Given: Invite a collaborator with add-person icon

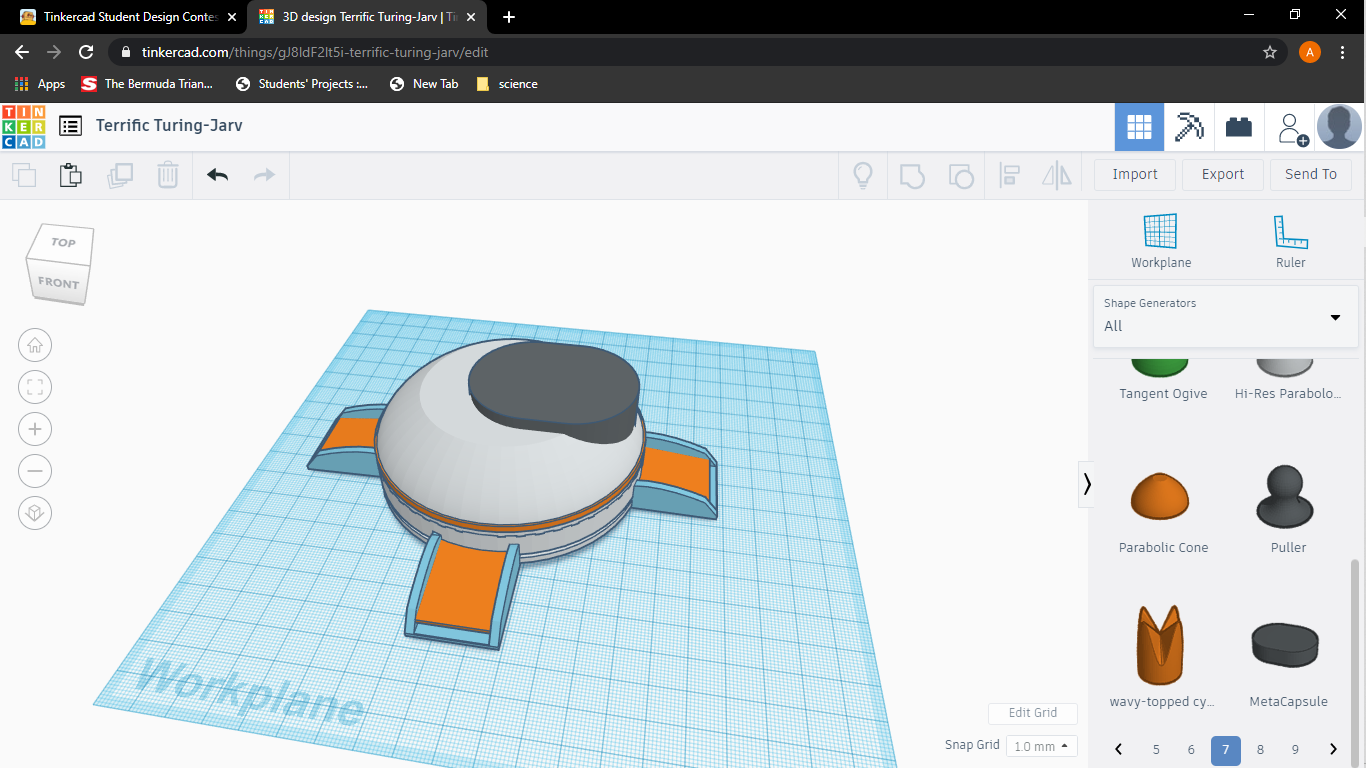Looking at the screenshot, I should [1291, 128].
